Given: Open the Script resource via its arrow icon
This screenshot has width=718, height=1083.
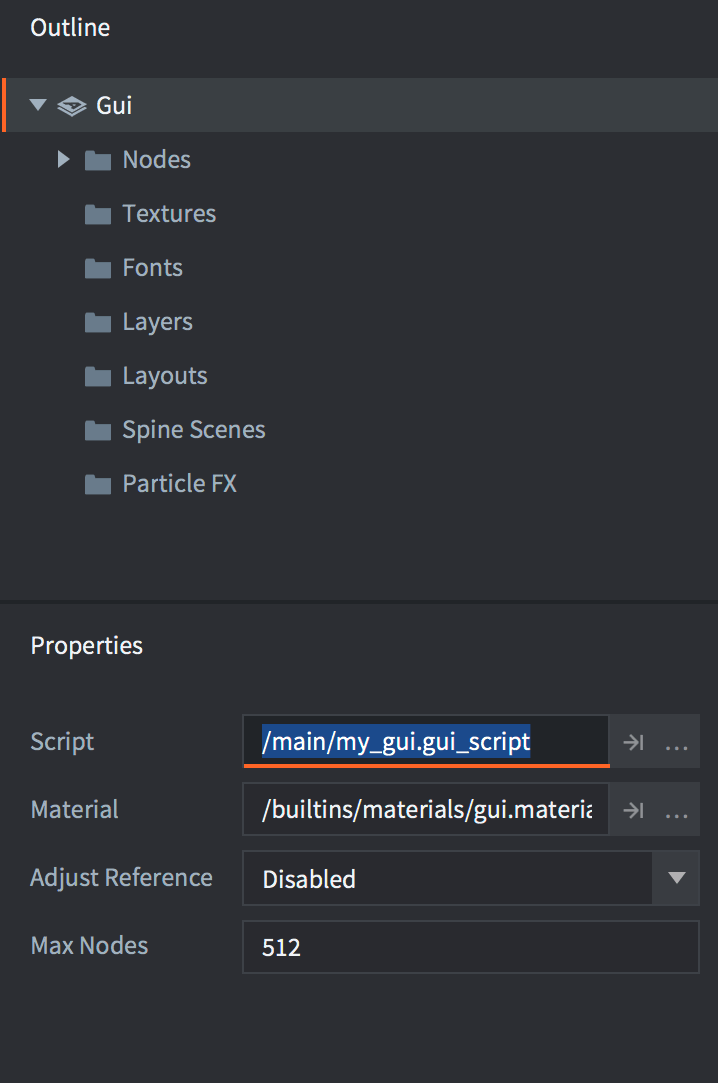Looking at the screenshot, I should pos(633,743).
